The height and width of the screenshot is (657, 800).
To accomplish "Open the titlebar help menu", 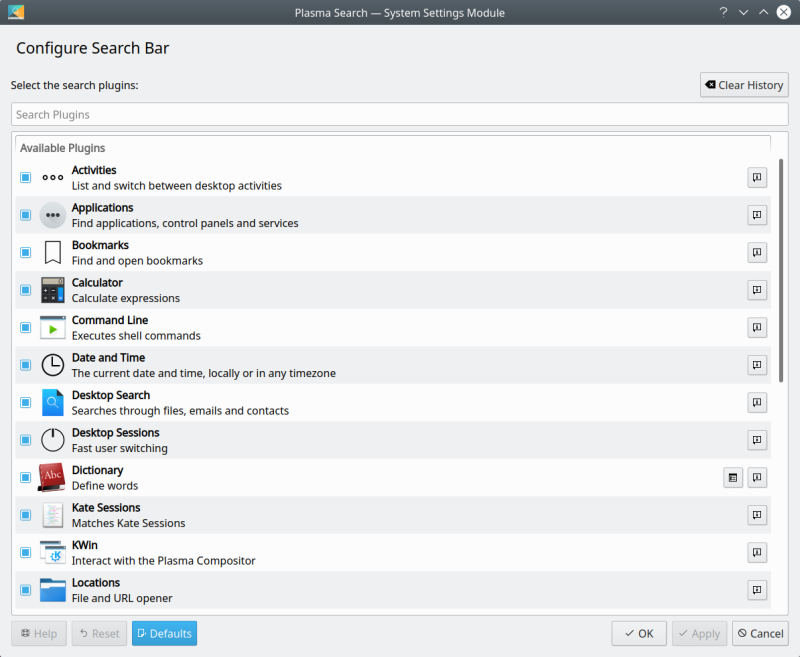I will [x=723, y=12].
